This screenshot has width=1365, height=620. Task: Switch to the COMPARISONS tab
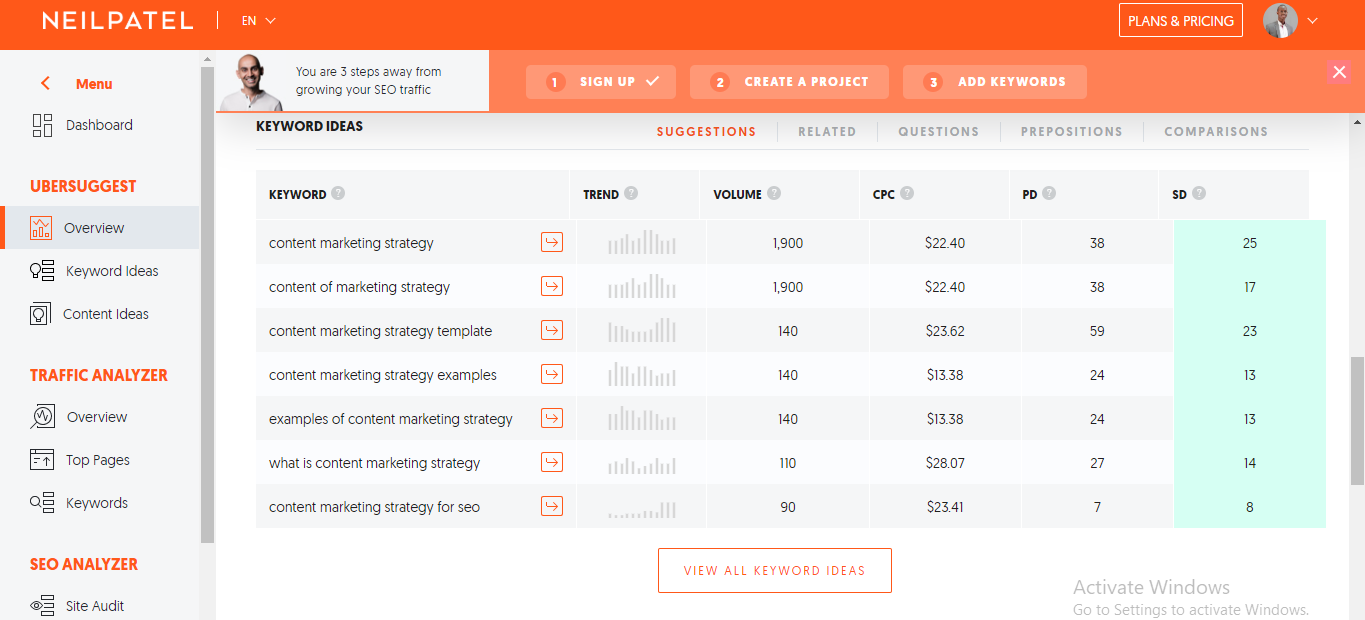click(x=1216, y=131)
